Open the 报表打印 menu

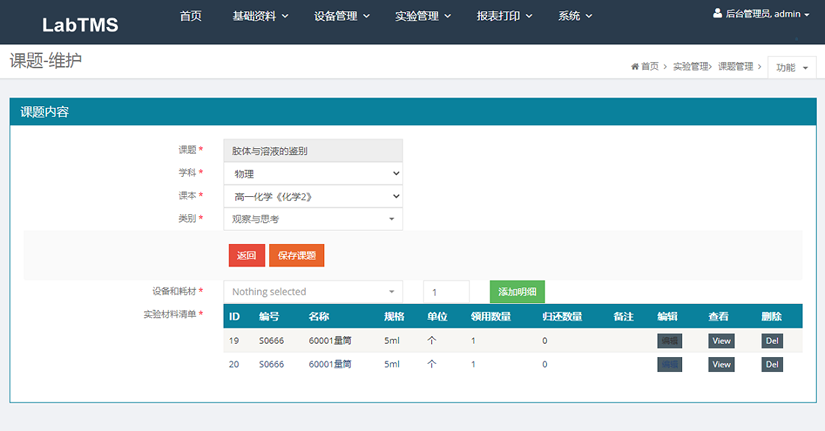click(x=504, y=16)
